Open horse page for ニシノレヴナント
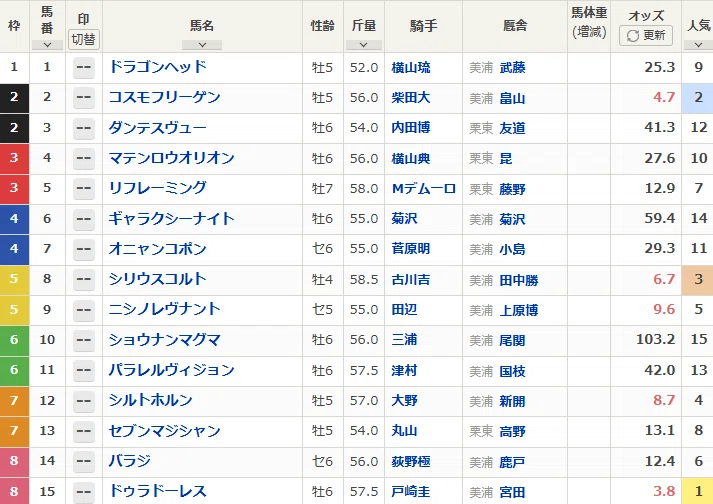Screen dimensions: 713x504 (x=165, y=309)
